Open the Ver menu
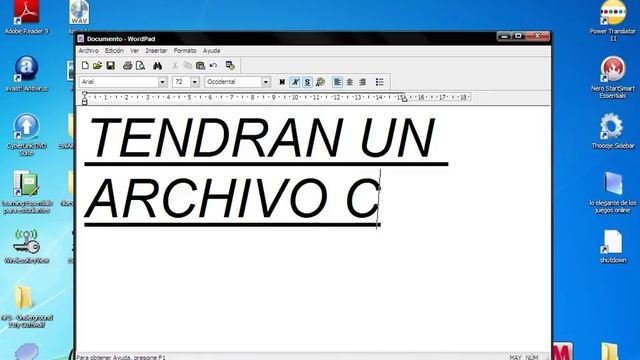The height and width of the screenshot is (360, 640). [x=135, y=51]
